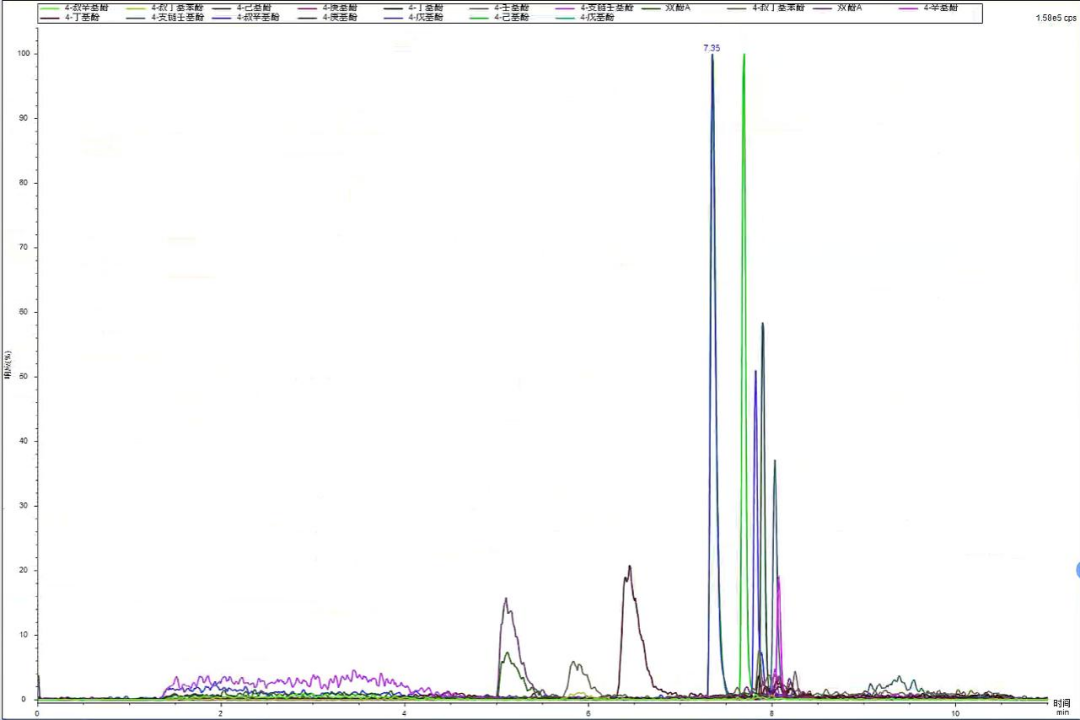Screen dimensions: 1080x720
Task: Click the blue circle at right window edge
Action: tap(1077, 570)
